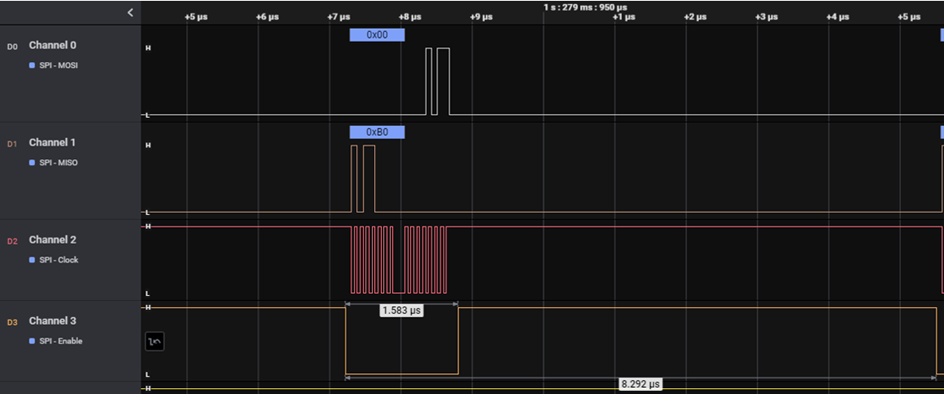Click the SPI - MISO analyzer tag

coord(58,163)
